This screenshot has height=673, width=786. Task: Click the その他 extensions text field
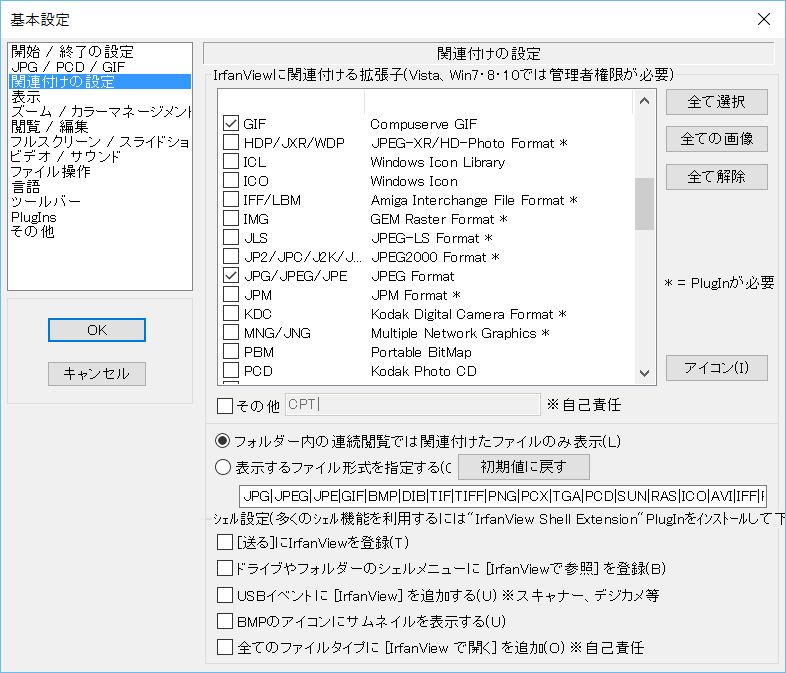(x=413, y=404)
